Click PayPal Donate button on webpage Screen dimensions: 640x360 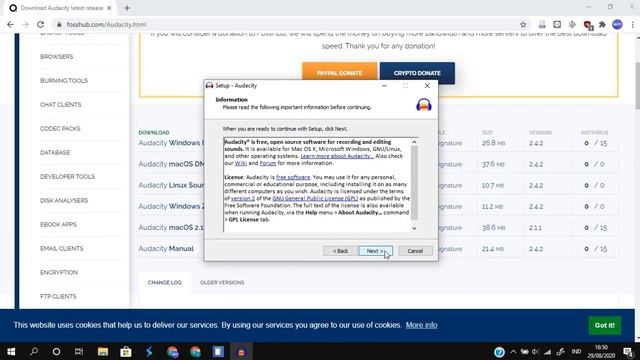340,73
